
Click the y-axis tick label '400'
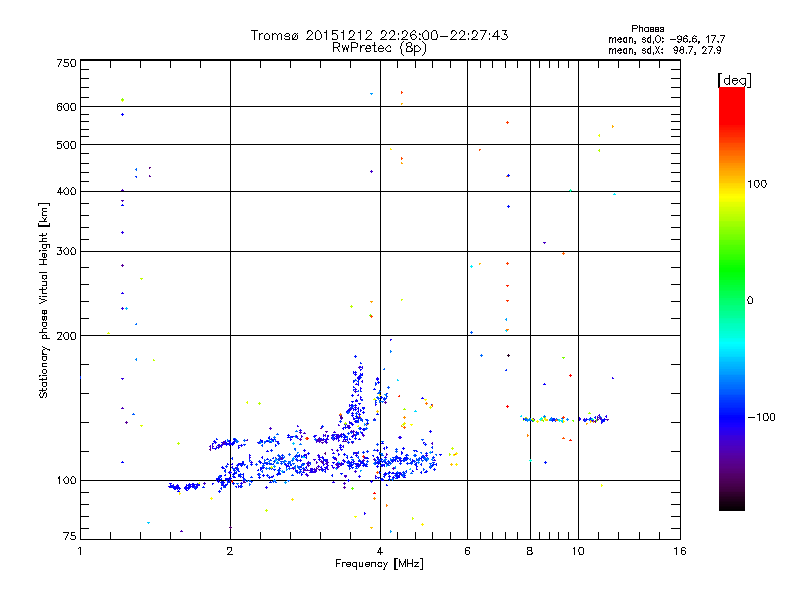(x=66, y=192)
